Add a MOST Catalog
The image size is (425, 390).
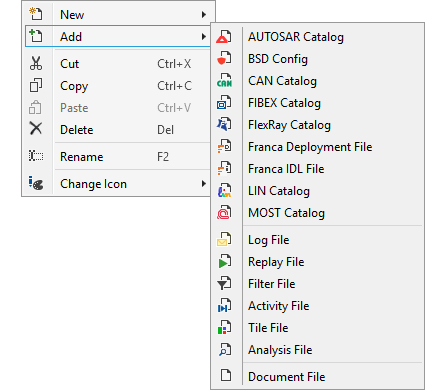pyautogui.click(x=318, y=213)
